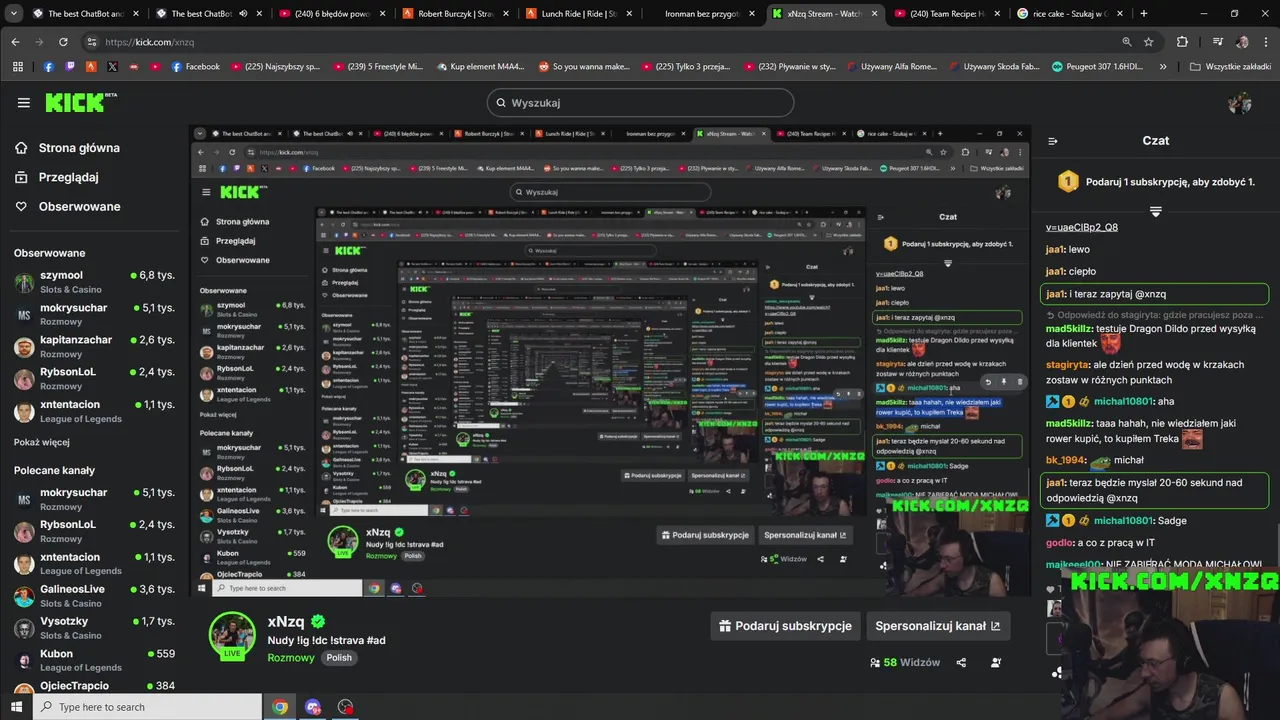Screen dimensions: 1280x720
Task: Open the Chrome profile avatar
Action: [x=1242, y=42]
